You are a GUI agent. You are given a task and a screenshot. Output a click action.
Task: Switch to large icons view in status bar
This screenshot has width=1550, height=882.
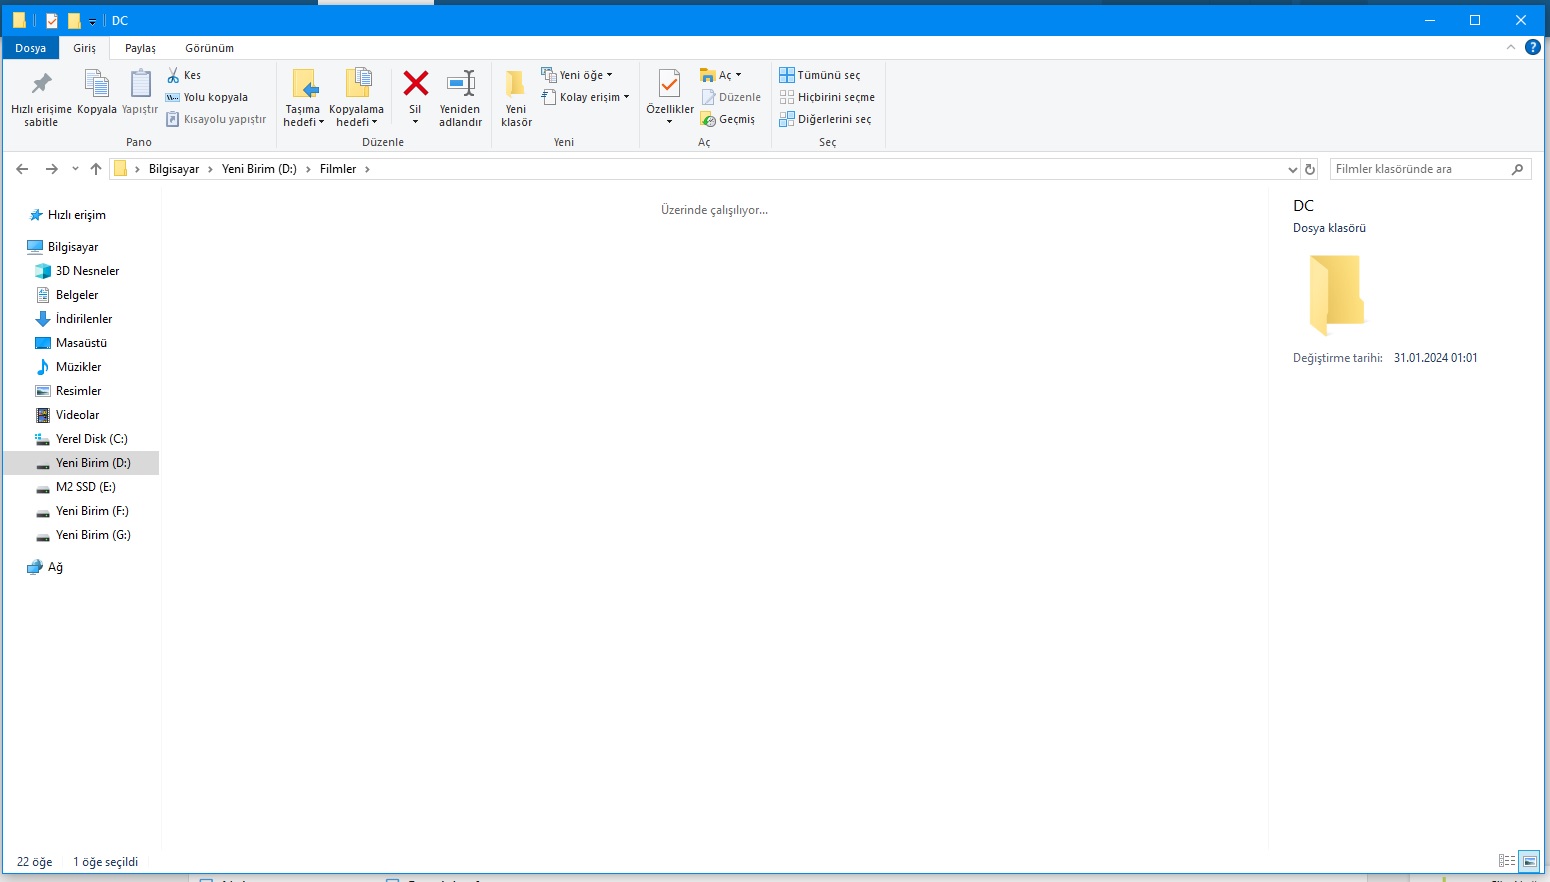1529,861
